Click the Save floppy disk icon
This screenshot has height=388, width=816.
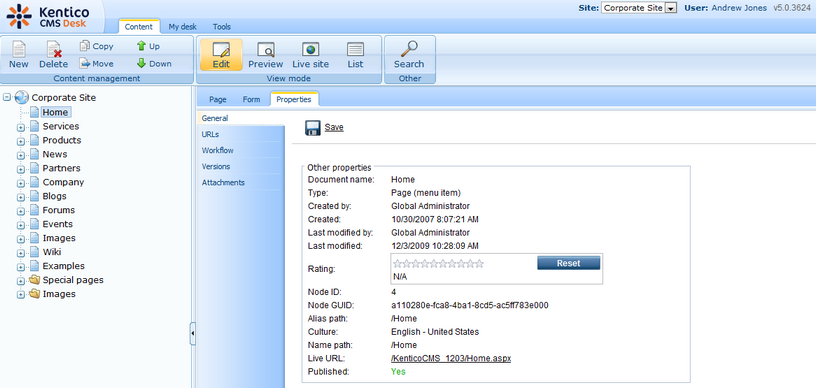[x=312, y=128]
